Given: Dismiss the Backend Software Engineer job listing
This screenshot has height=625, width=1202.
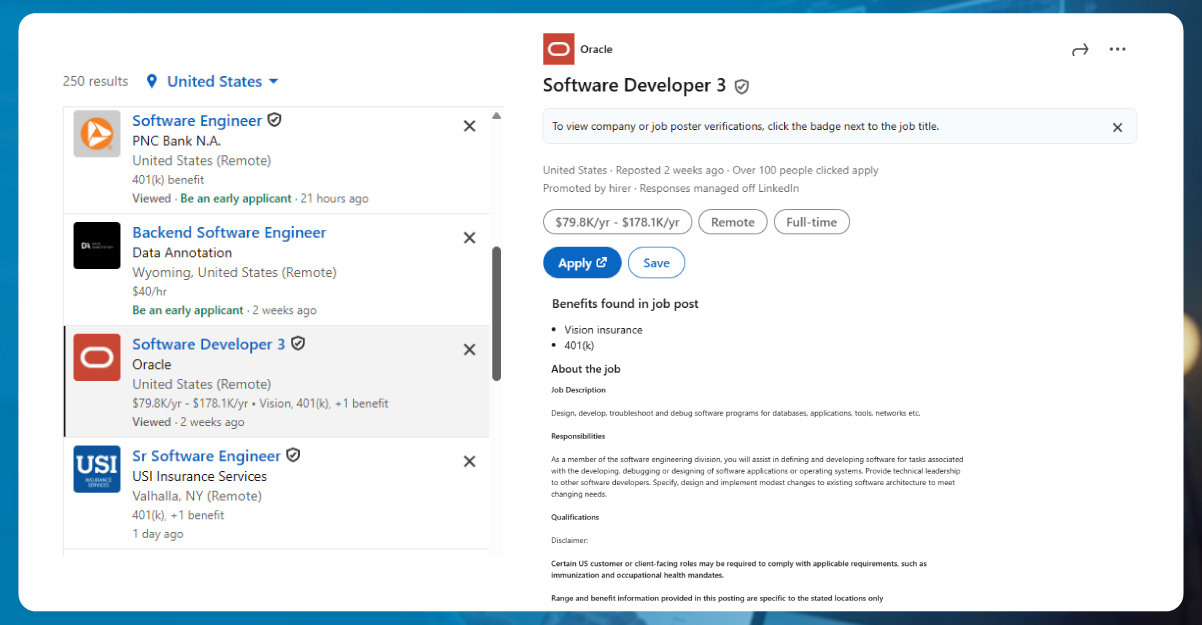Looking at the screenshot, I should click(x=469, y=238).
